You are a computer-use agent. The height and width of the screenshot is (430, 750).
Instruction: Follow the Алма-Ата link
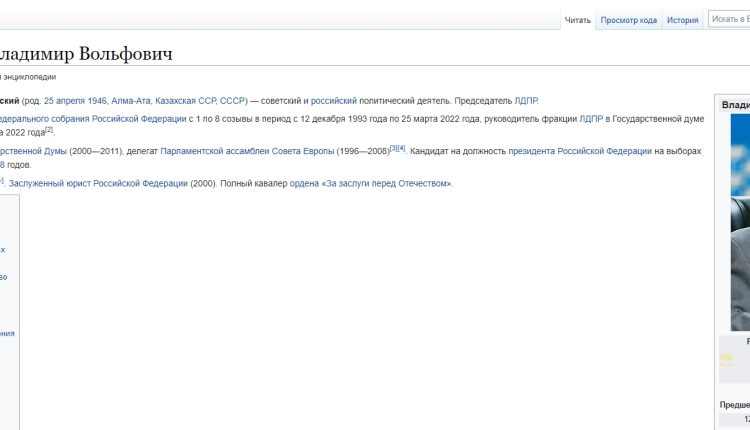131,101
